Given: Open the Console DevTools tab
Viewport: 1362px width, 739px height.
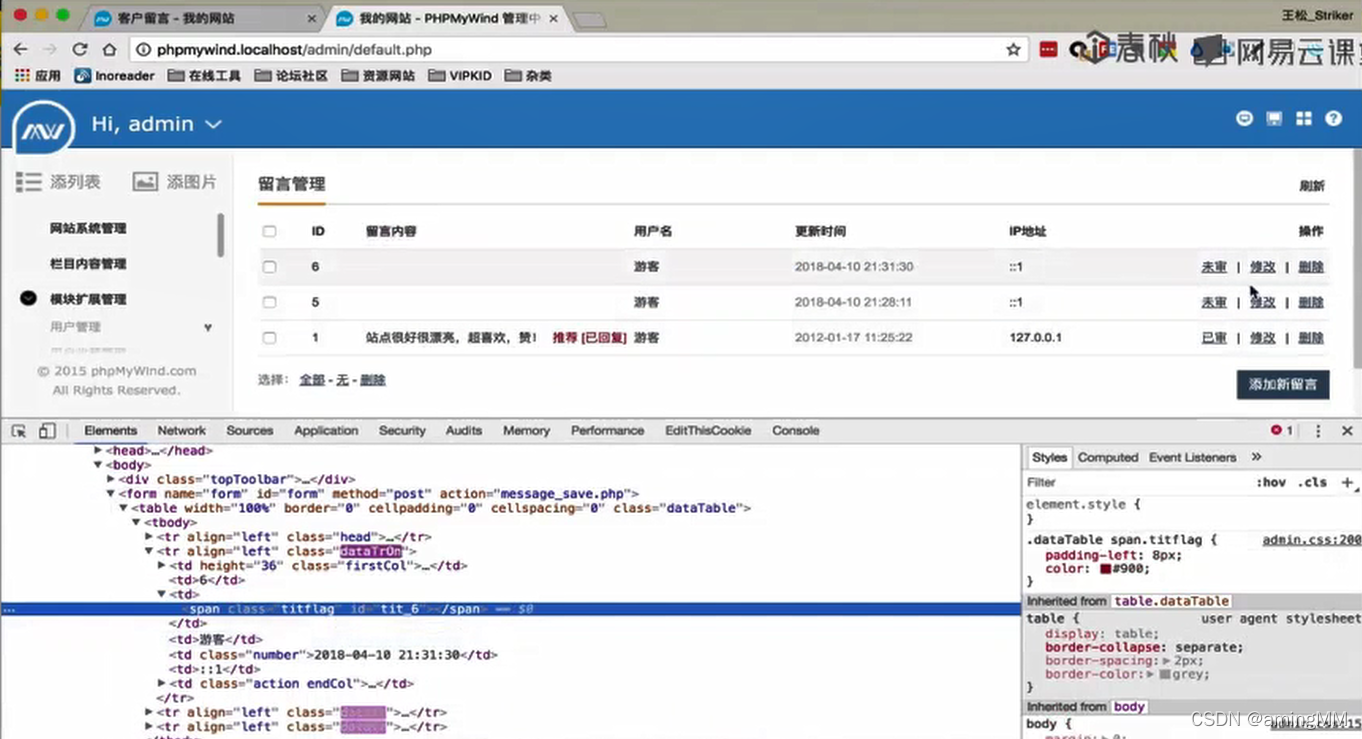Looking at the screenshot, I should pos(795,431).
